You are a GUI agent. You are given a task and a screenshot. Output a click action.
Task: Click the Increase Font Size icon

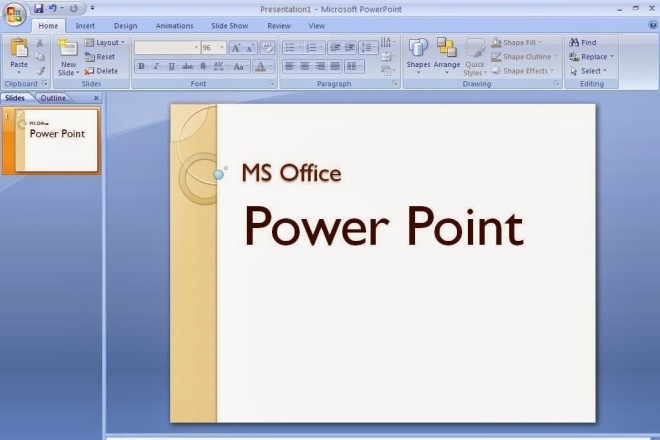pos(236,48)
